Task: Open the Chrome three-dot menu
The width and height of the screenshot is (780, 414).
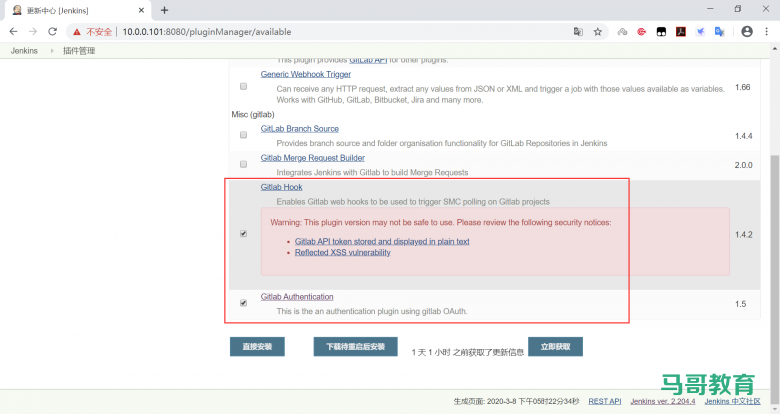Action: (767, 31)
